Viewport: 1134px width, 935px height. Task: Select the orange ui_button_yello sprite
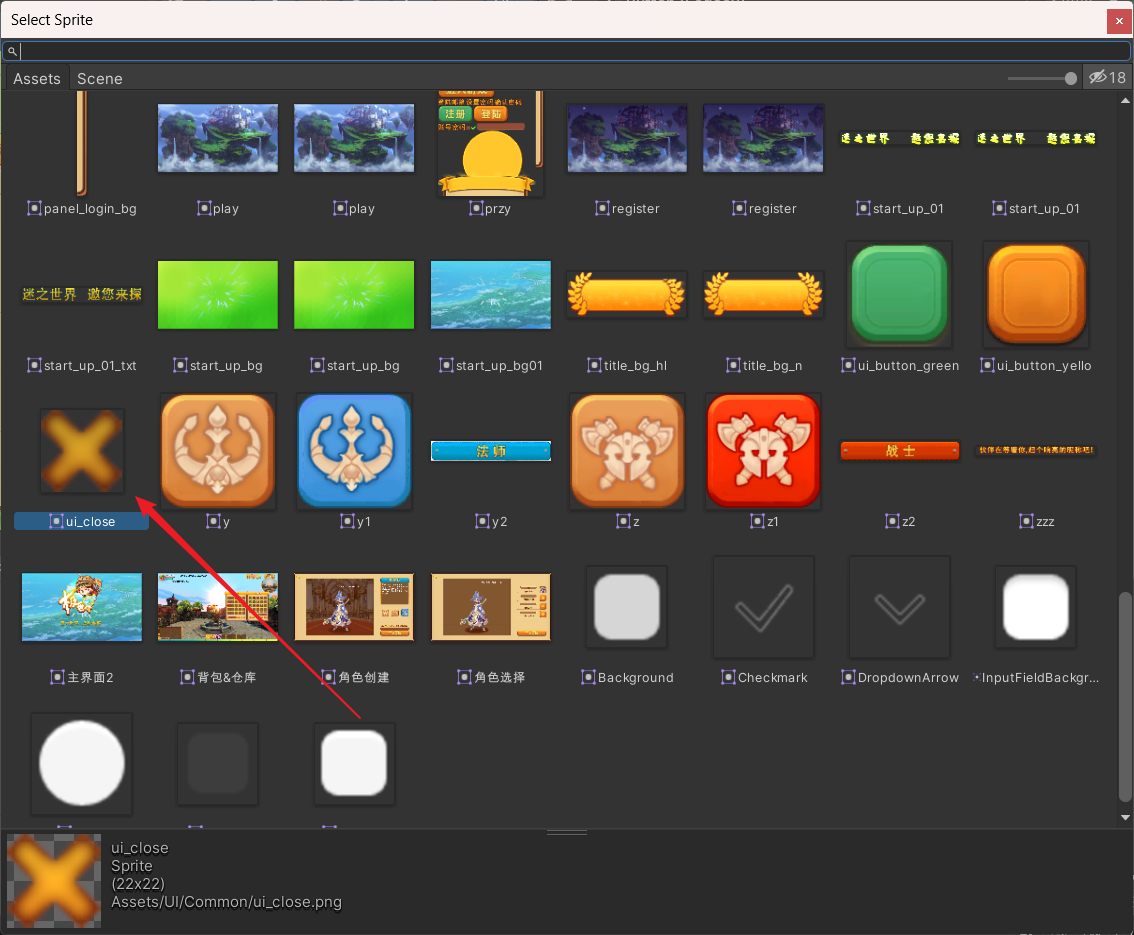pyautogui.click(x=1035, y=294)
